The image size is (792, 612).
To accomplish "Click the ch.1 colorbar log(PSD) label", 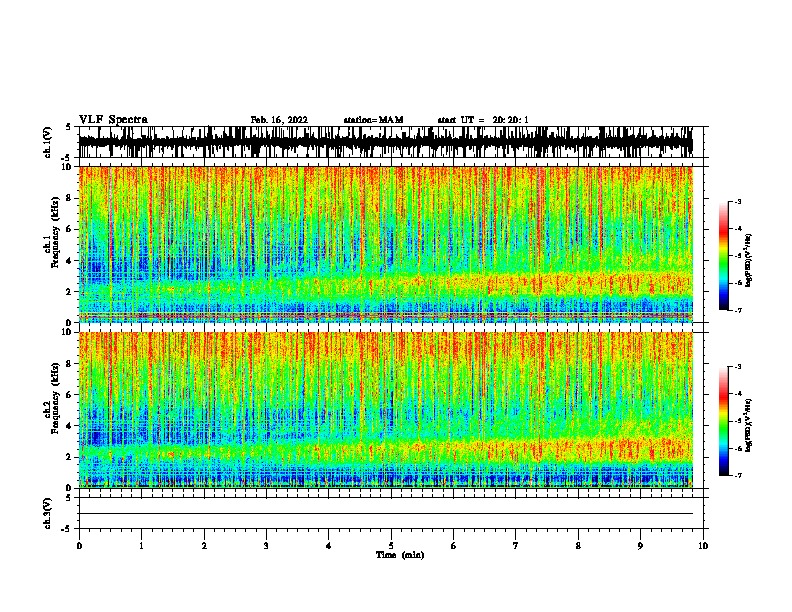I will [748, 261].
